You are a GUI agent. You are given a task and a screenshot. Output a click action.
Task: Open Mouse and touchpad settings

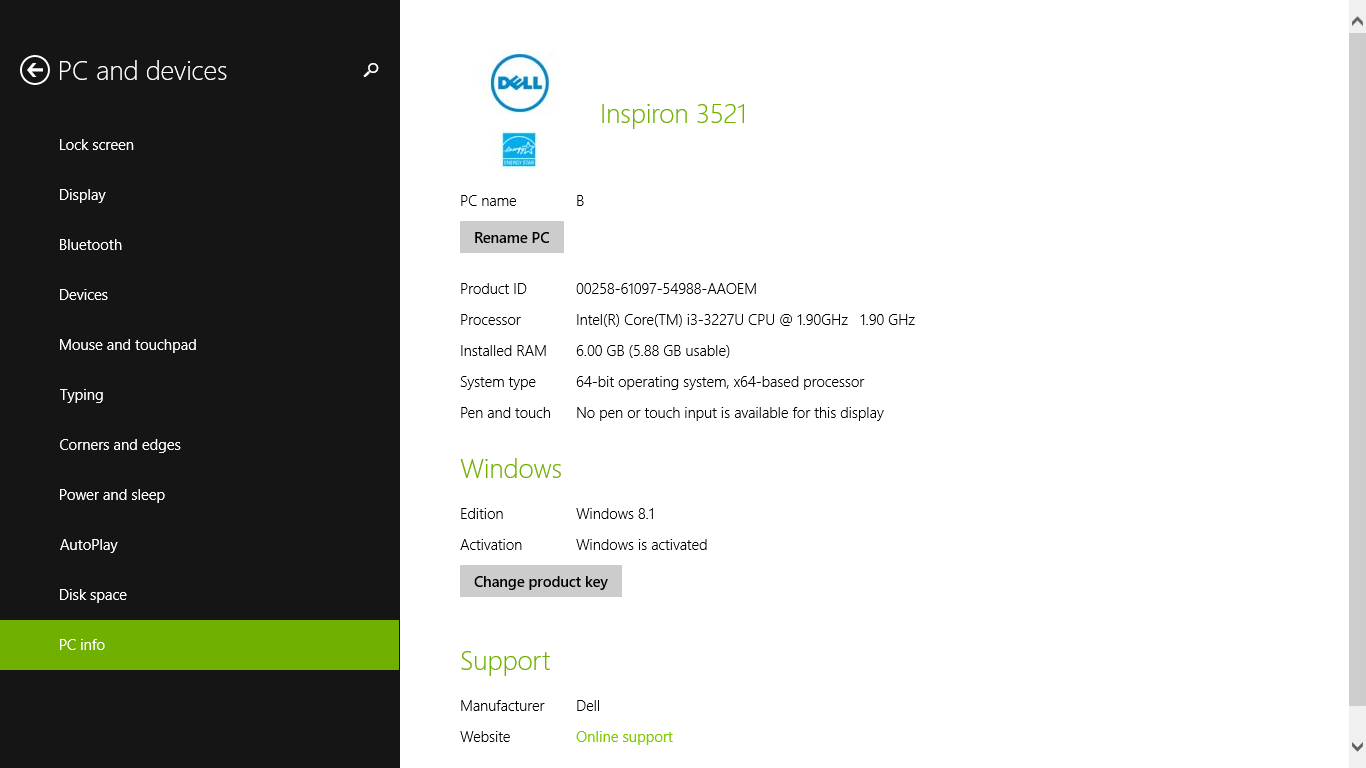[200, 345]
